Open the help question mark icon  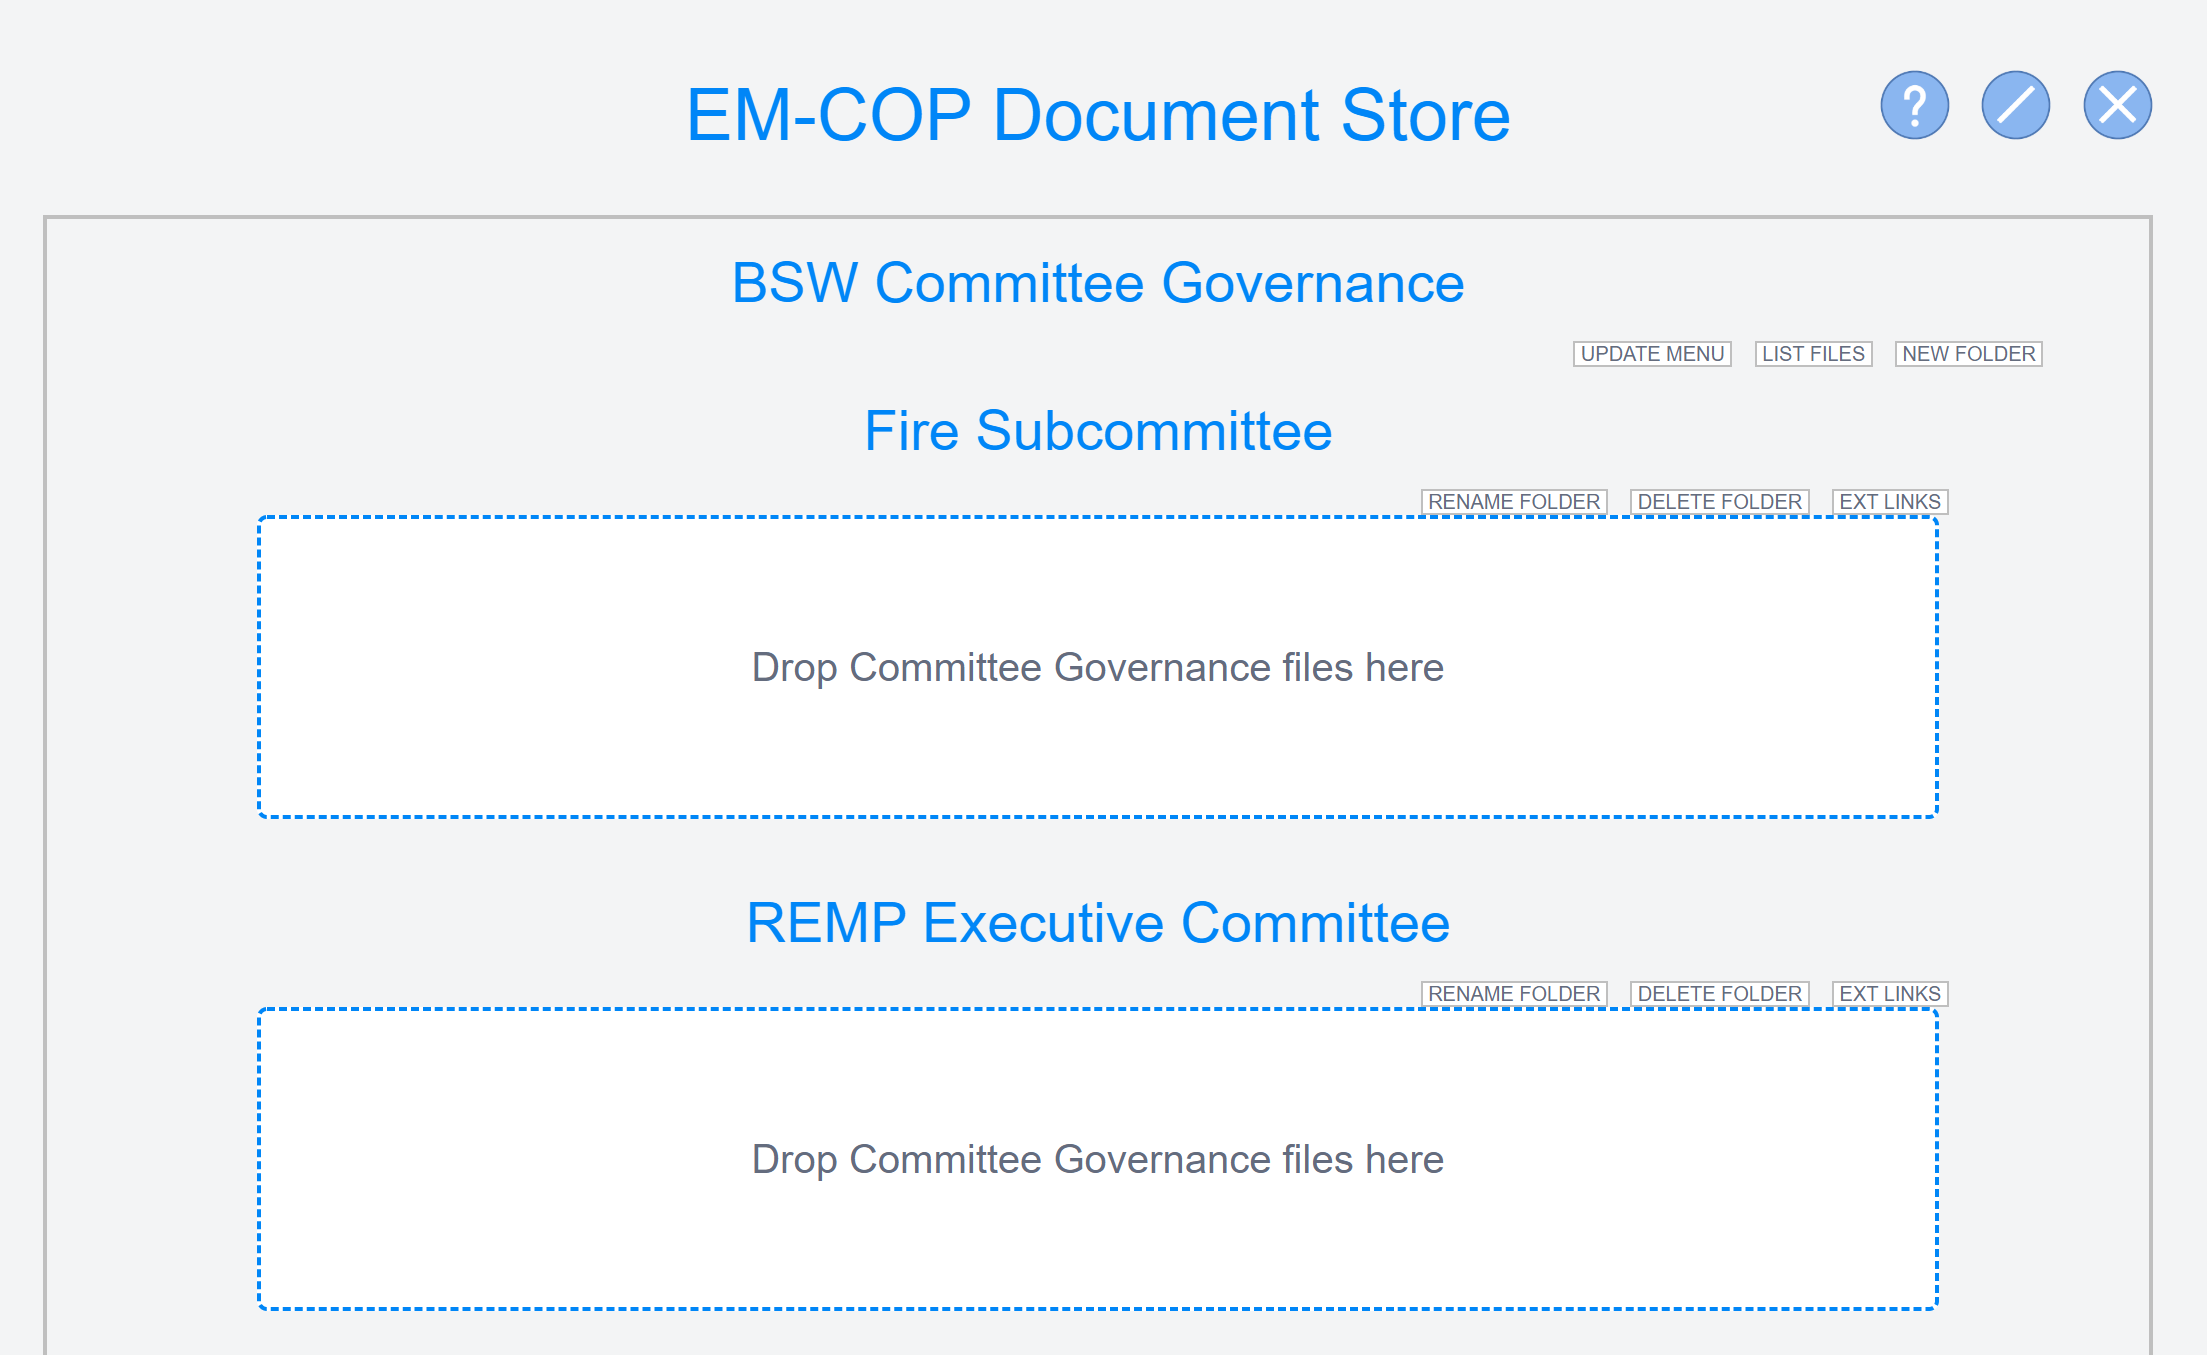coord(1914,105)
